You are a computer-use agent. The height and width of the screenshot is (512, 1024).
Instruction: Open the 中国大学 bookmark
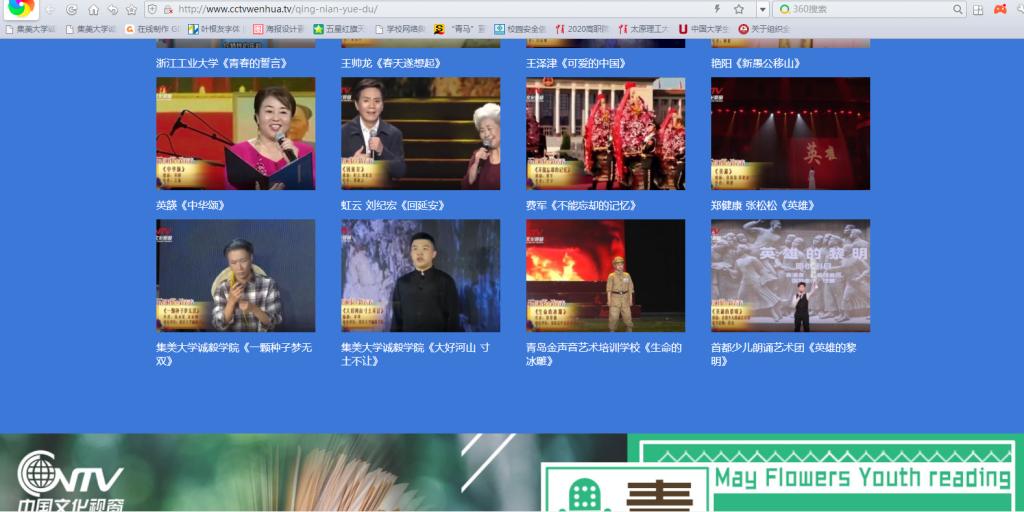pos(703,29)
